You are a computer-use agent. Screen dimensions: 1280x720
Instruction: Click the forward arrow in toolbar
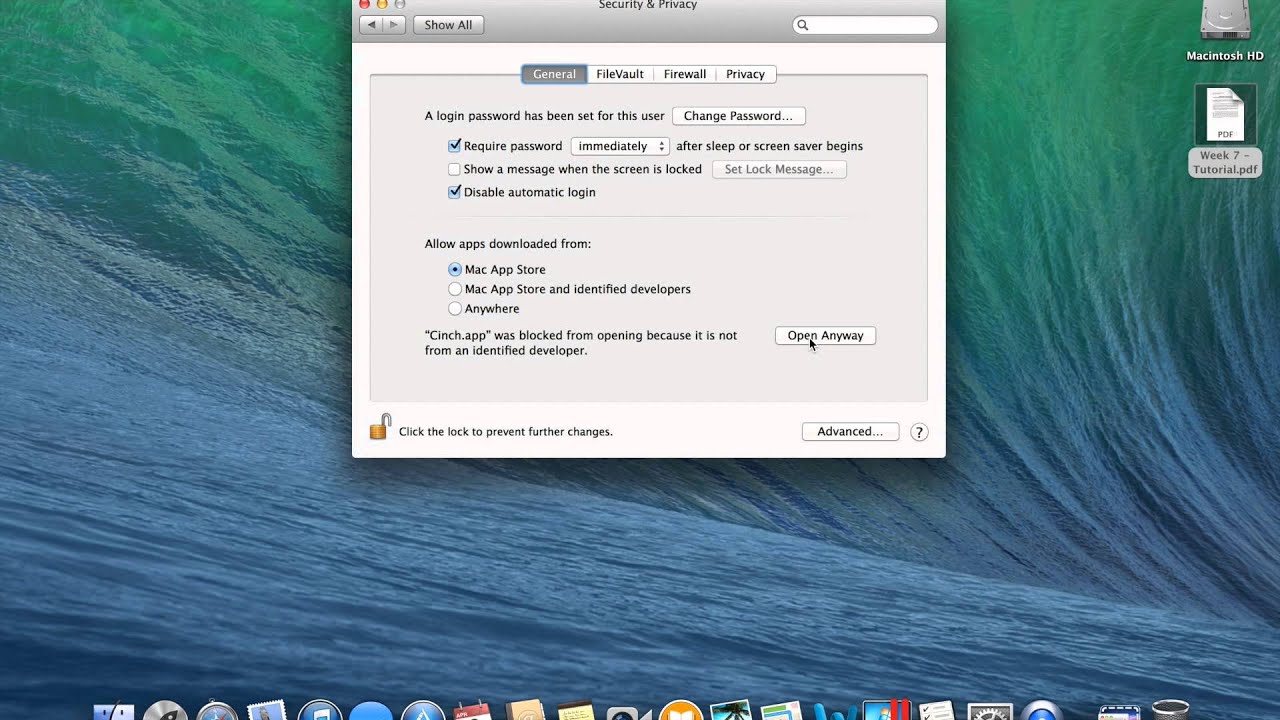(394, 25)
